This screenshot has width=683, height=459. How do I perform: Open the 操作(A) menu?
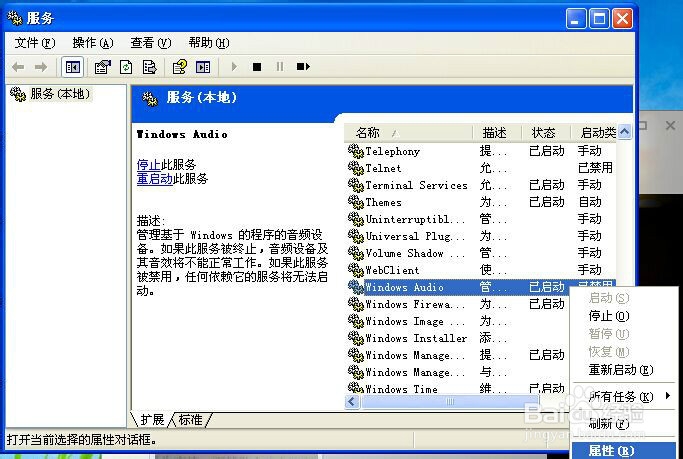[x=93, y=43]
